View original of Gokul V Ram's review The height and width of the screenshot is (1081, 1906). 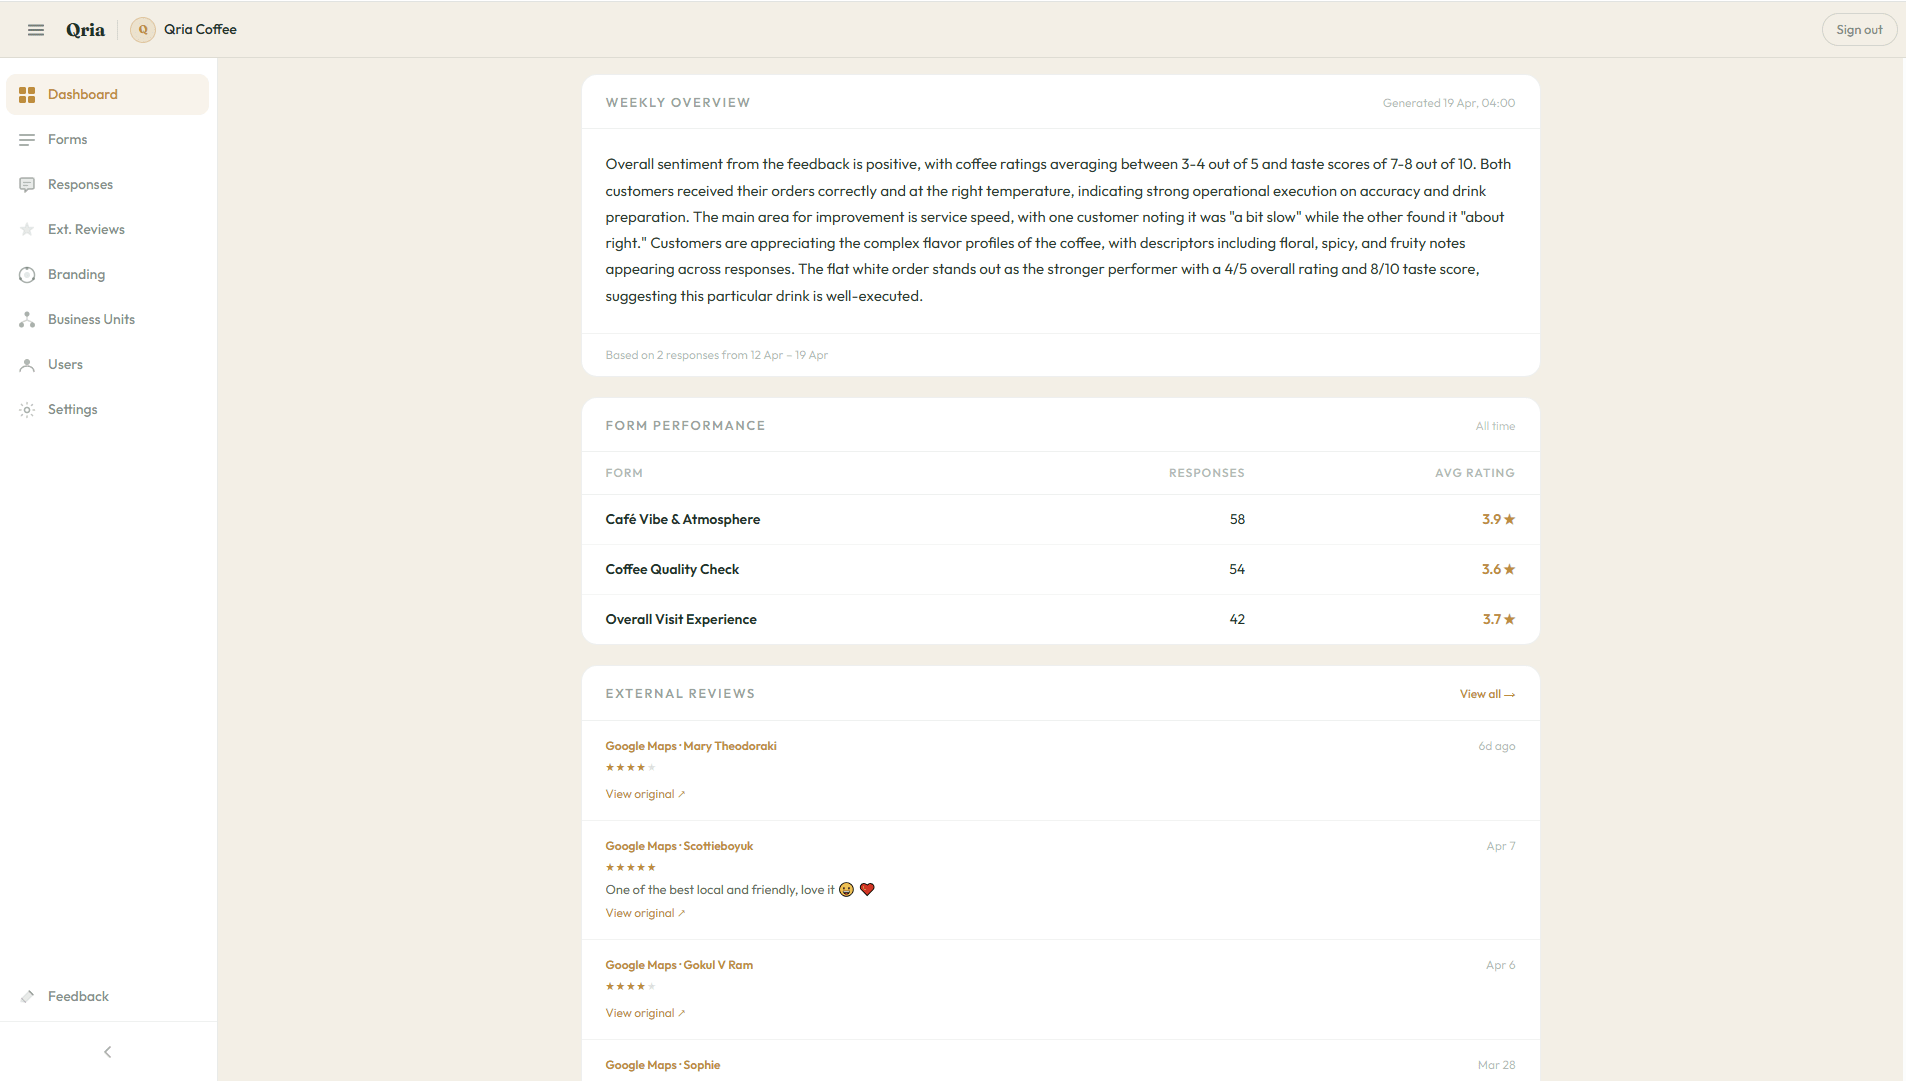(645, 1014)
